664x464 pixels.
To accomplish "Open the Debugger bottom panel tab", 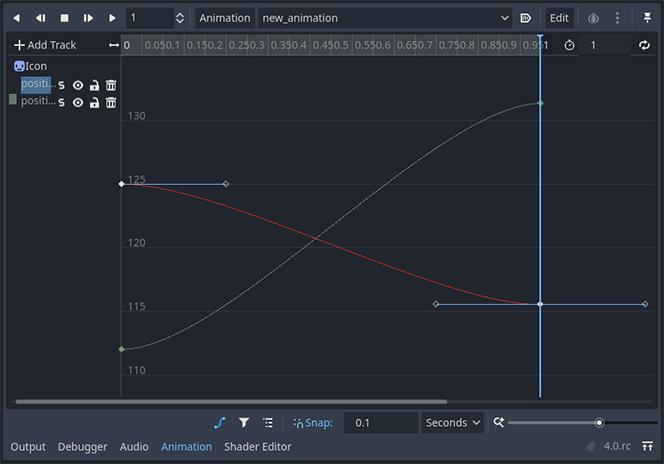I will 83,447.
